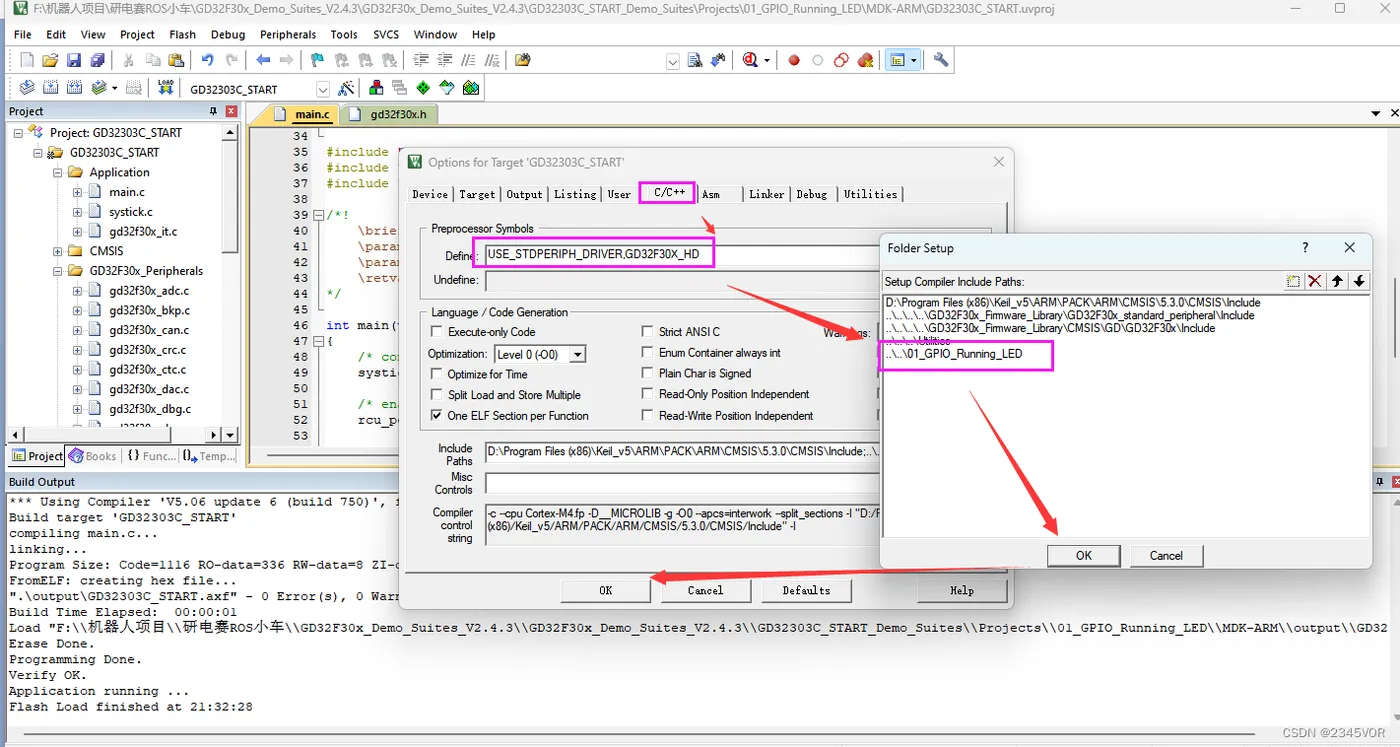Save current file toolbar icon
Viewport: 1400px width, 747px height.
[73, 60]
